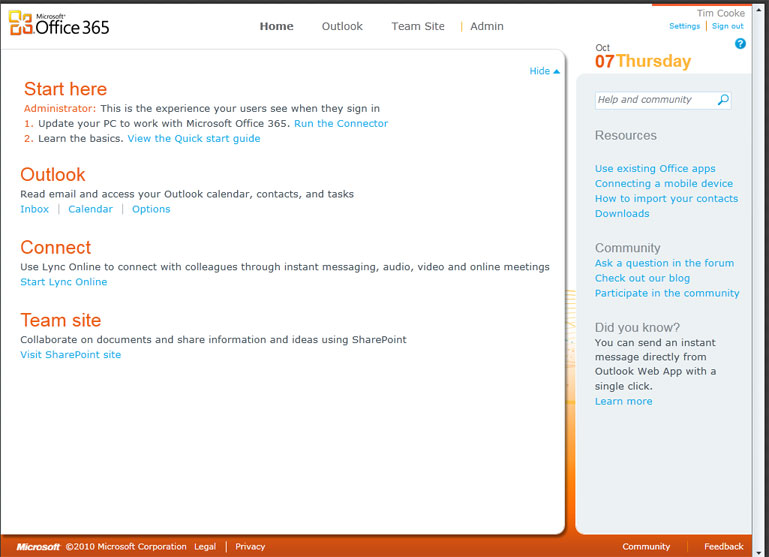The image size is (769, 557).
Task: Go to Downloads resource link
Action: tap(622, 214)
